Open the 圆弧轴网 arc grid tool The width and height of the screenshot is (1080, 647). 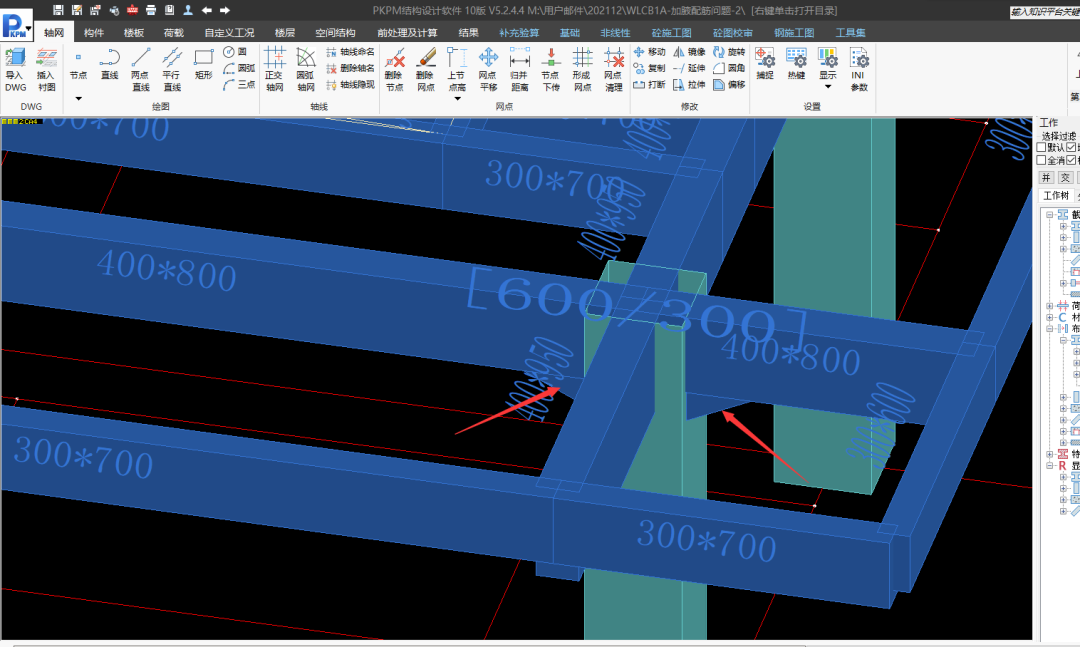point(305,69)
